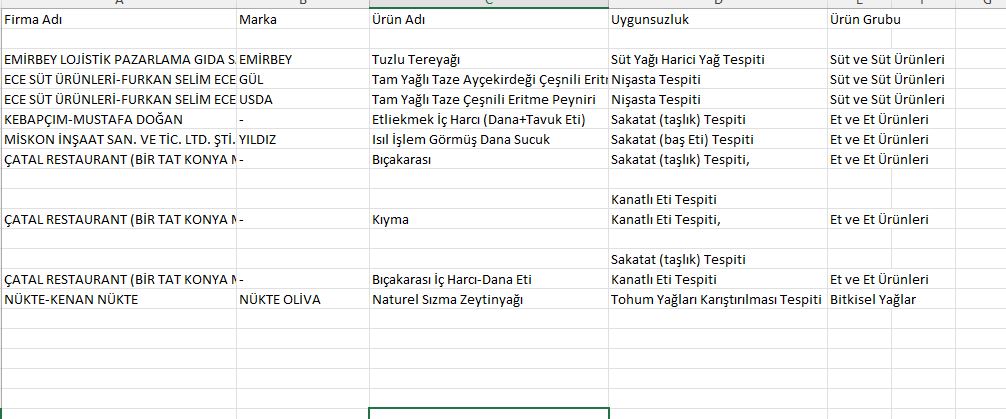Select the 'Uygunsuzluk' header cell

point(718,19)
